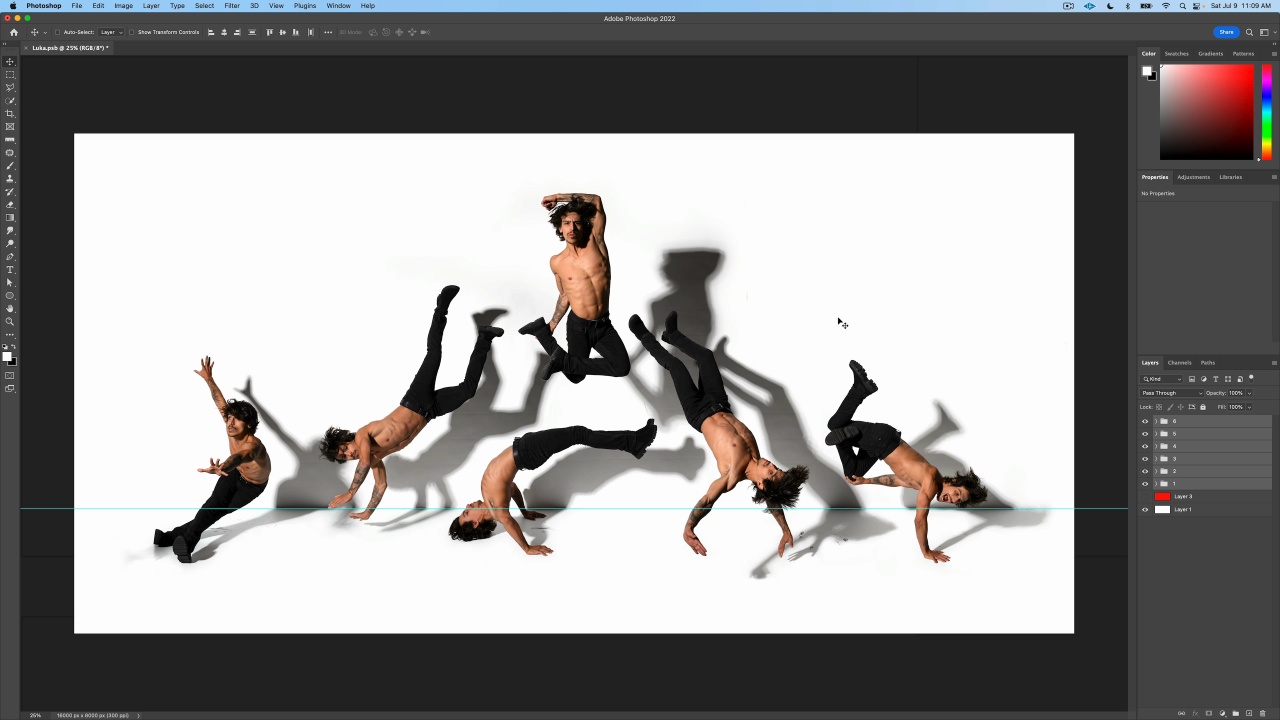Click the foreground color swatch in toolbar
Image resolution: width=1280 pixels, height=720 pixels.
tap(6, 356)
